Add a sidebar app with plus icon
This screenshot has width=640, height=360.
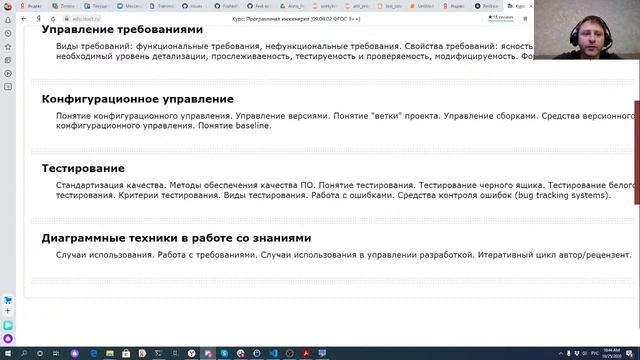(x=8, y=311)
